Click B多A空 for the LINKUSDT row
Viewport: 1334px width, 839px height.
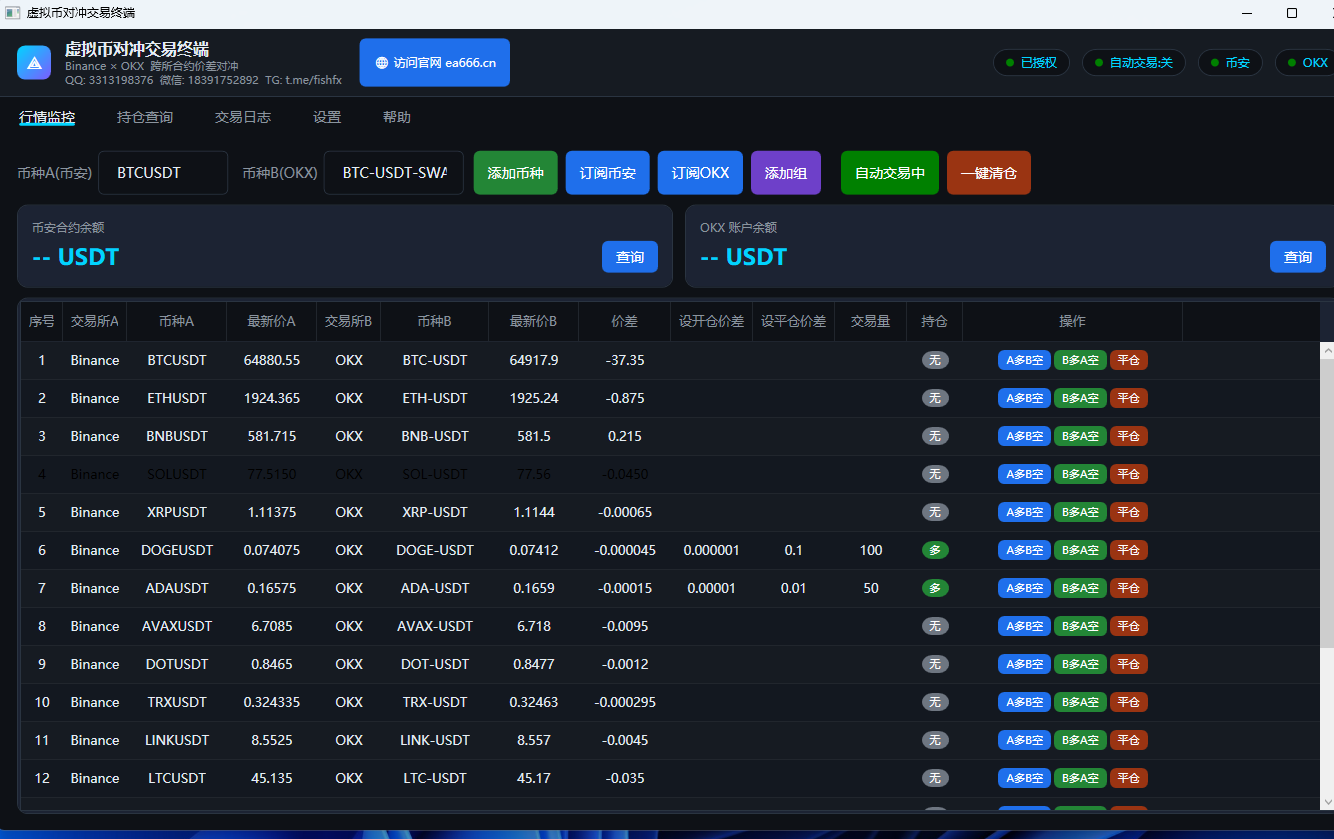1080,740
